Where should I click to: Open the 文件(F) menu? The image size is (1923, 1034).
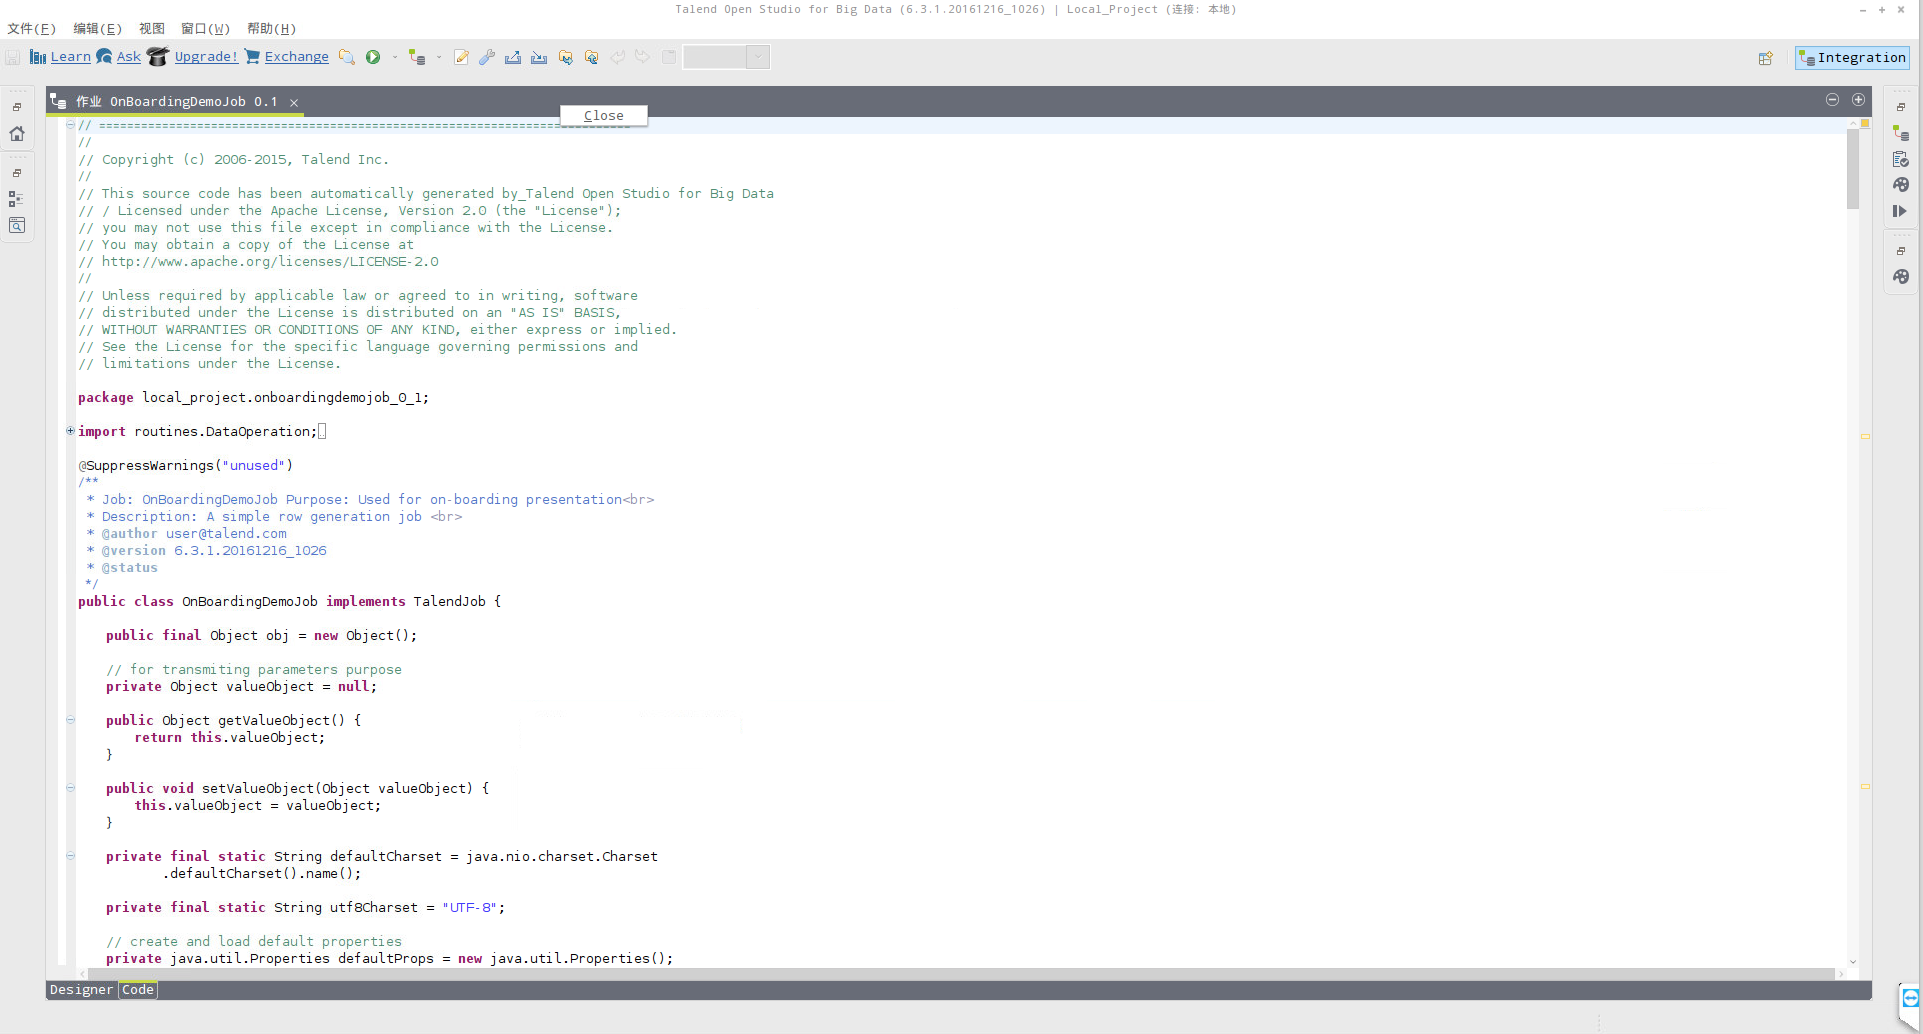click(32, 28)
